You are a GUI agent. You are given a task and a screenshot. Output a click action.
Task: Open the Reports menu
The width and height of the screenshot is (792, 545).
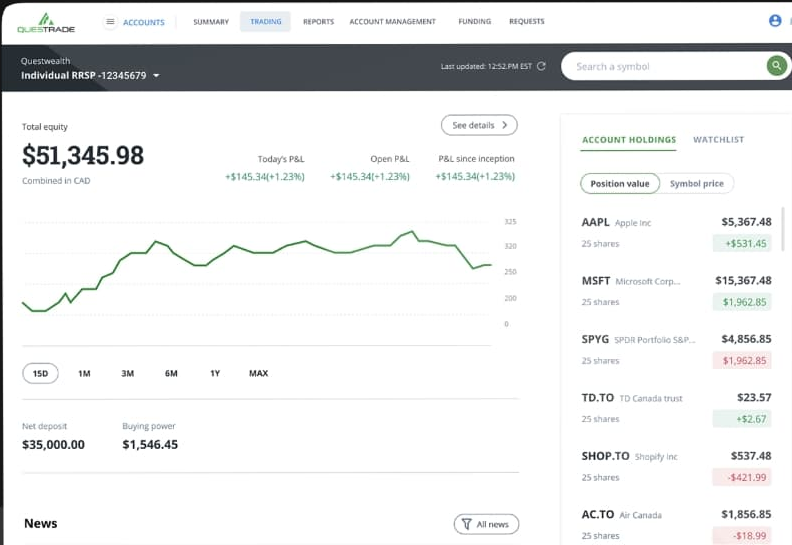(x=319, y=22)
